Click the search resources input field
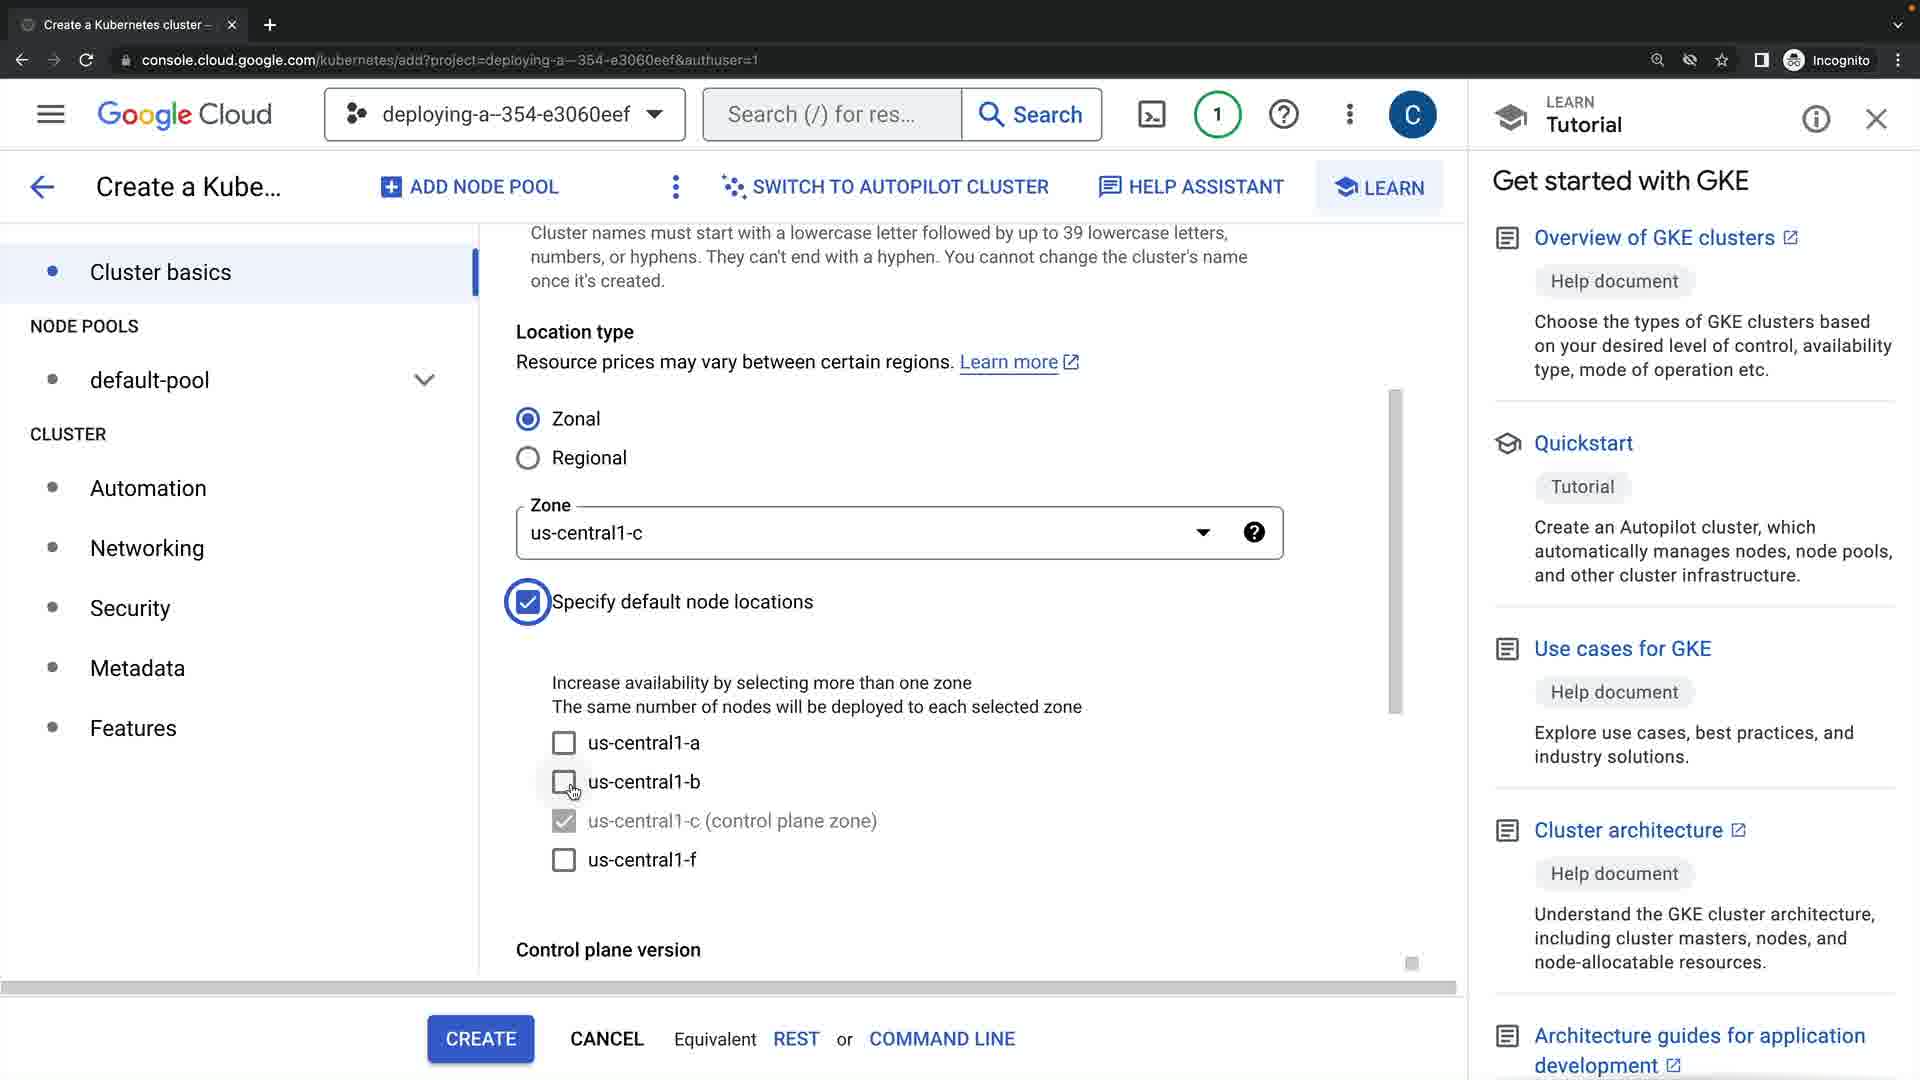Screen dimensions: 1920x1080 tap(832, 115)
